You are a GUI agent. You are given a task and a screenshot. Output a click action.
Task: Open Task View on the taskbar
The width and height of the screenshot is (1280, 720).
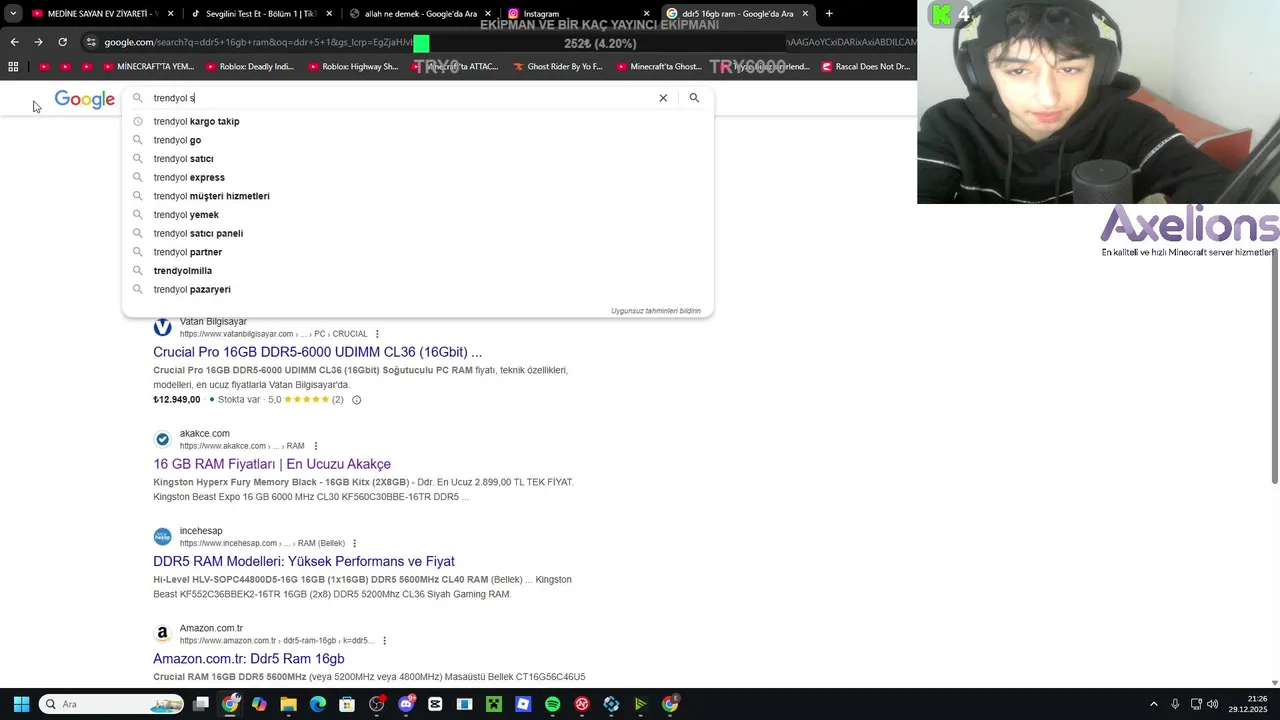(x=201, y=704)
